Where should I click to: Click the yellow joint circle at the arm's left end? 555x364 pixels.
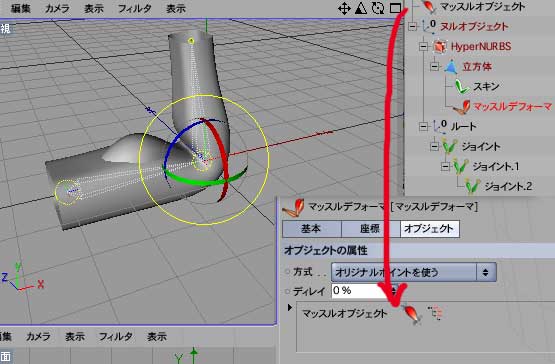[x=67, y=192]
